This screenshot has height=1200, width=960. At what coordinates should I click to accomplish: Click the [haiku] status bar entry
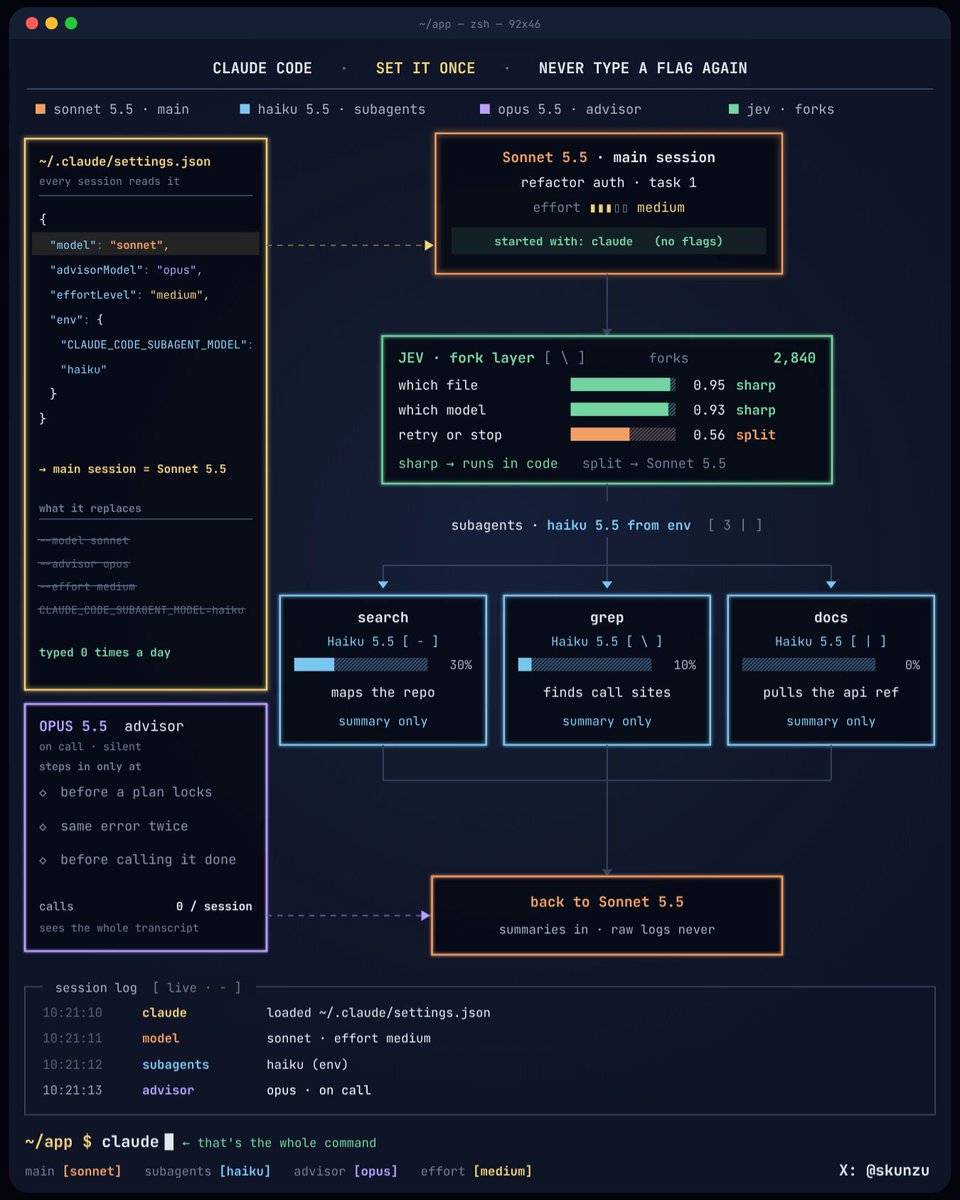(x=247, y=1171)
